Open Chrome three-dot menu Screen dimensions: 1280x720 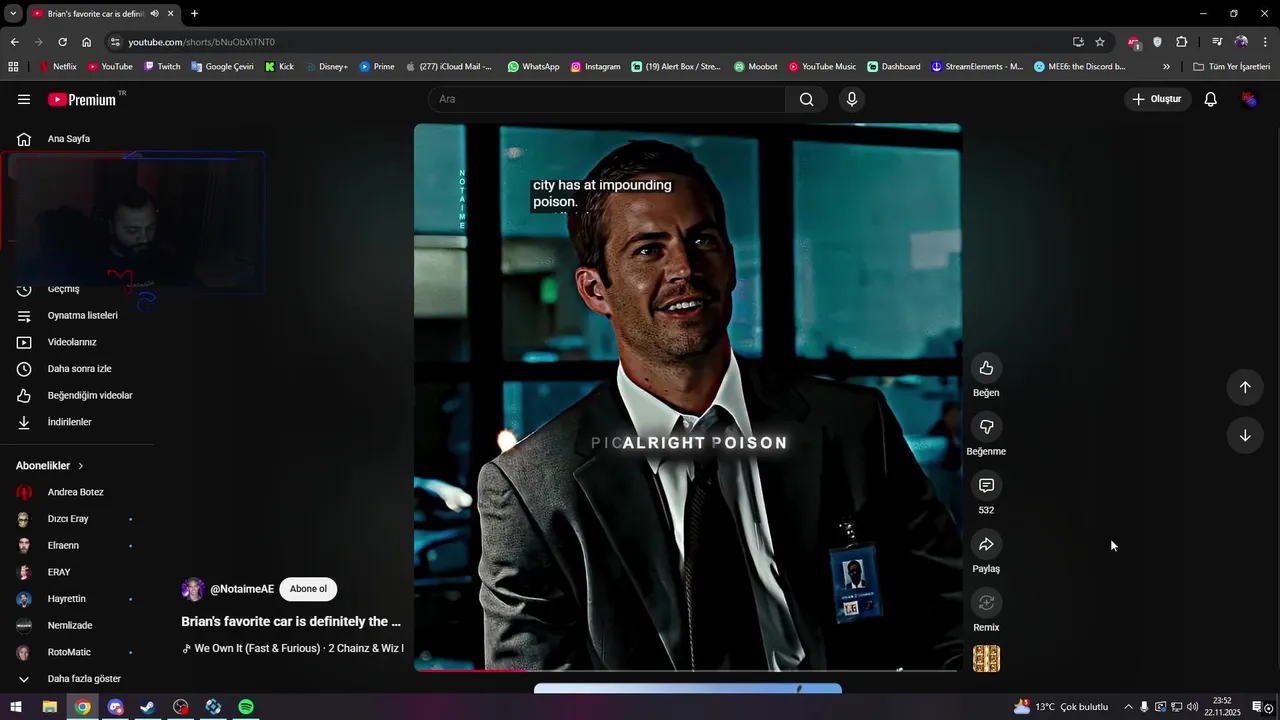(1266, 42)
